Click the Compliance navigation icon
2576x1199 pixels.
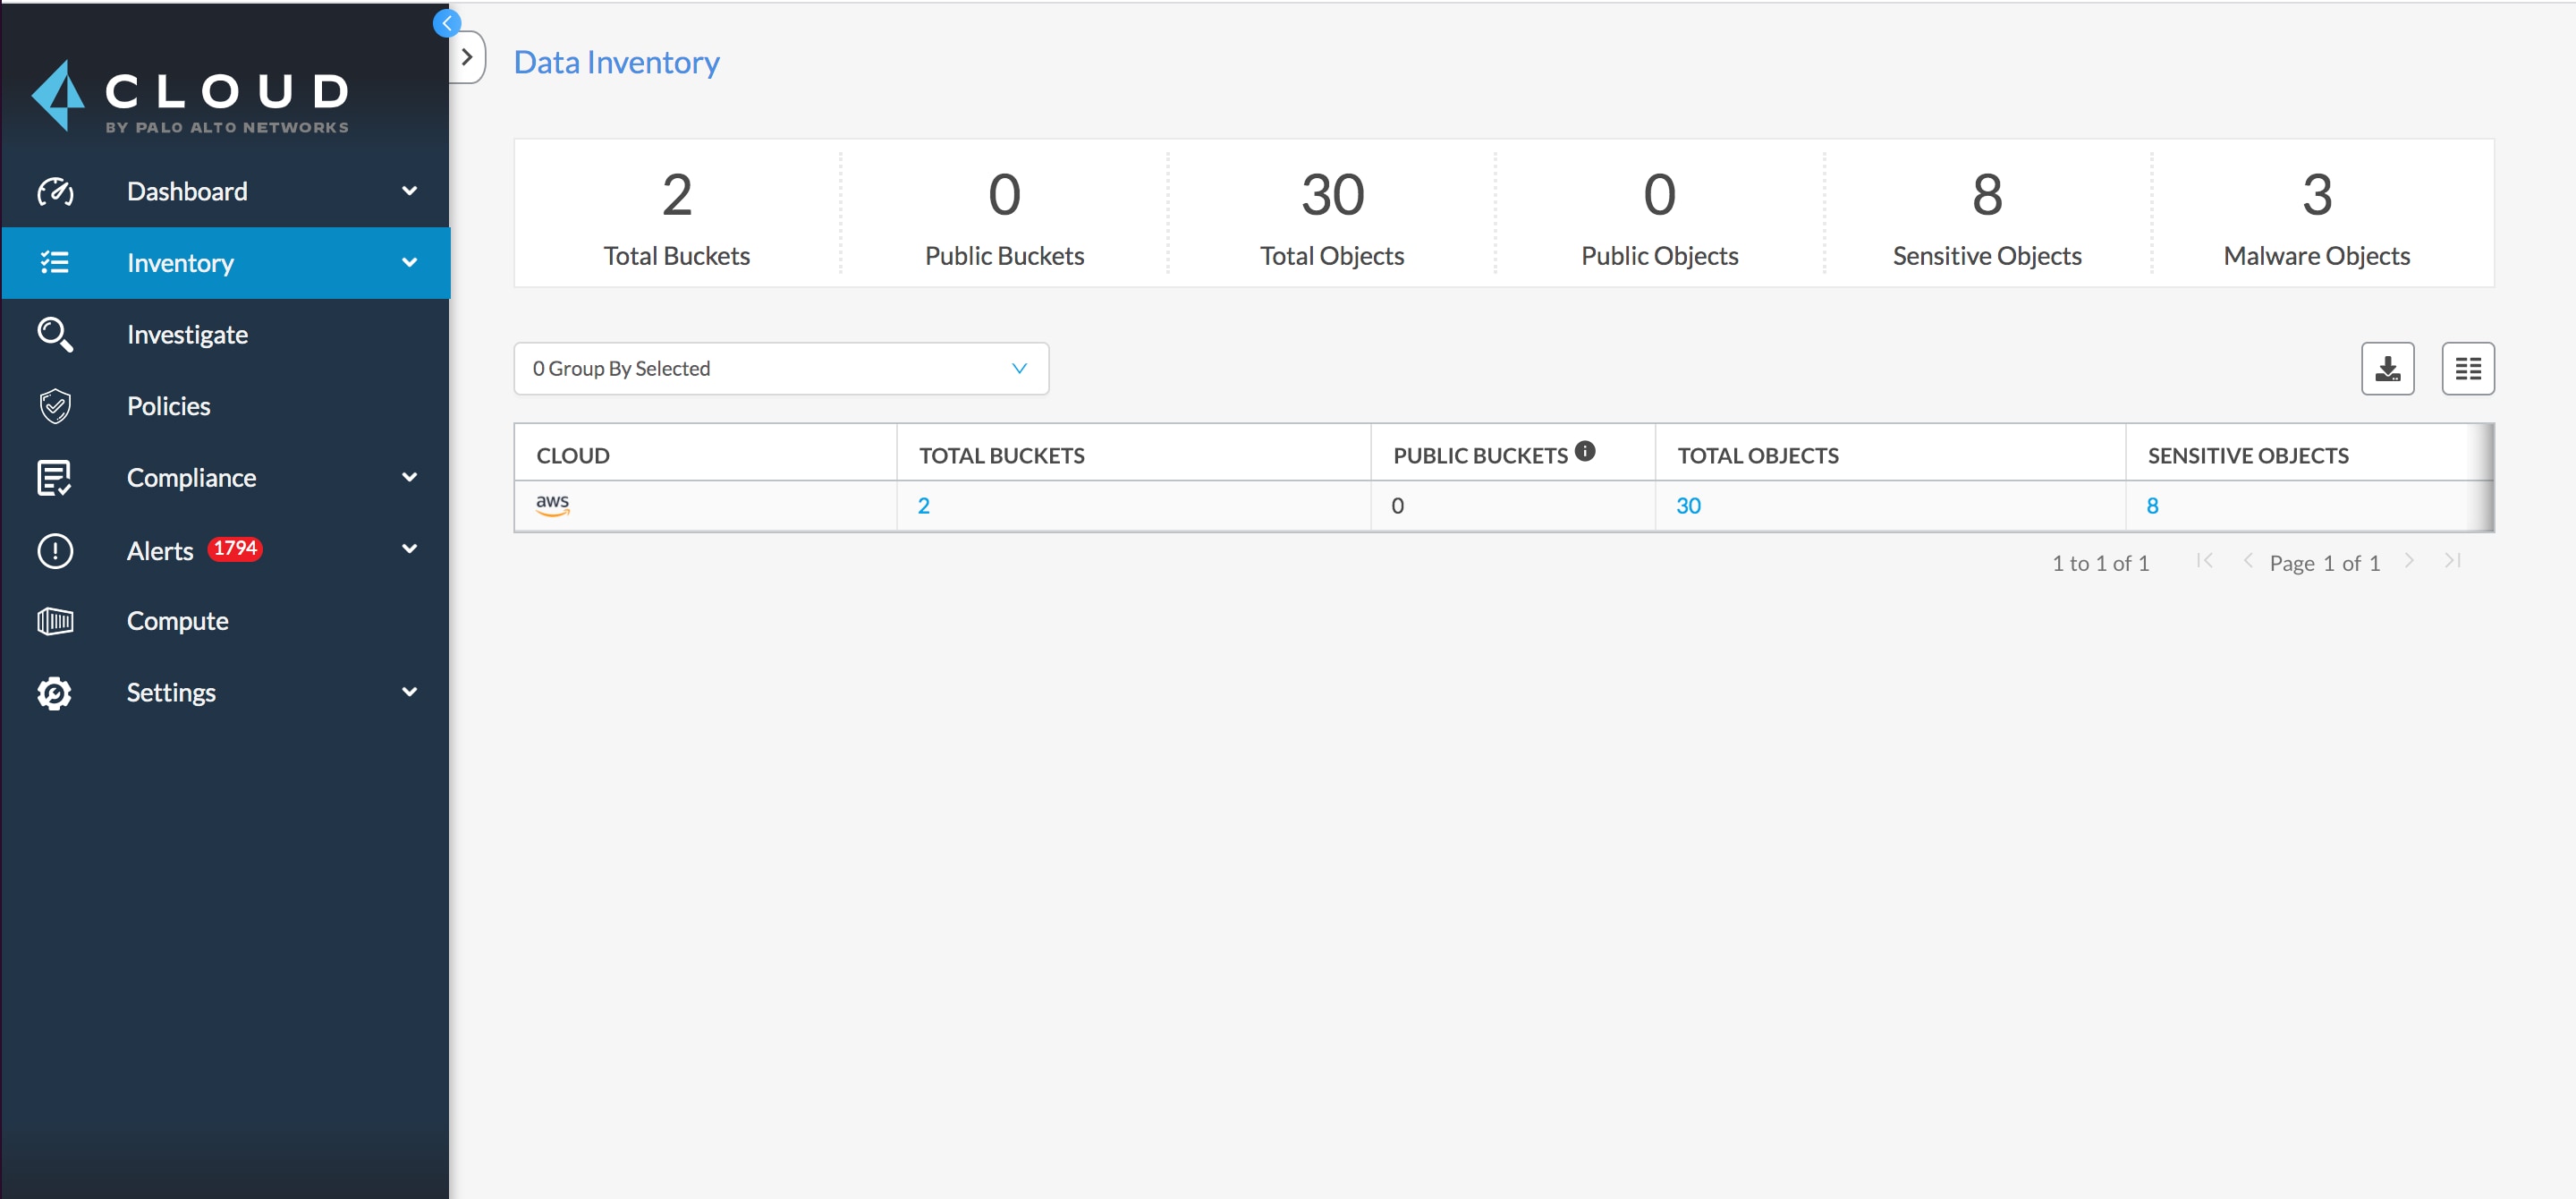pos(53,476)
